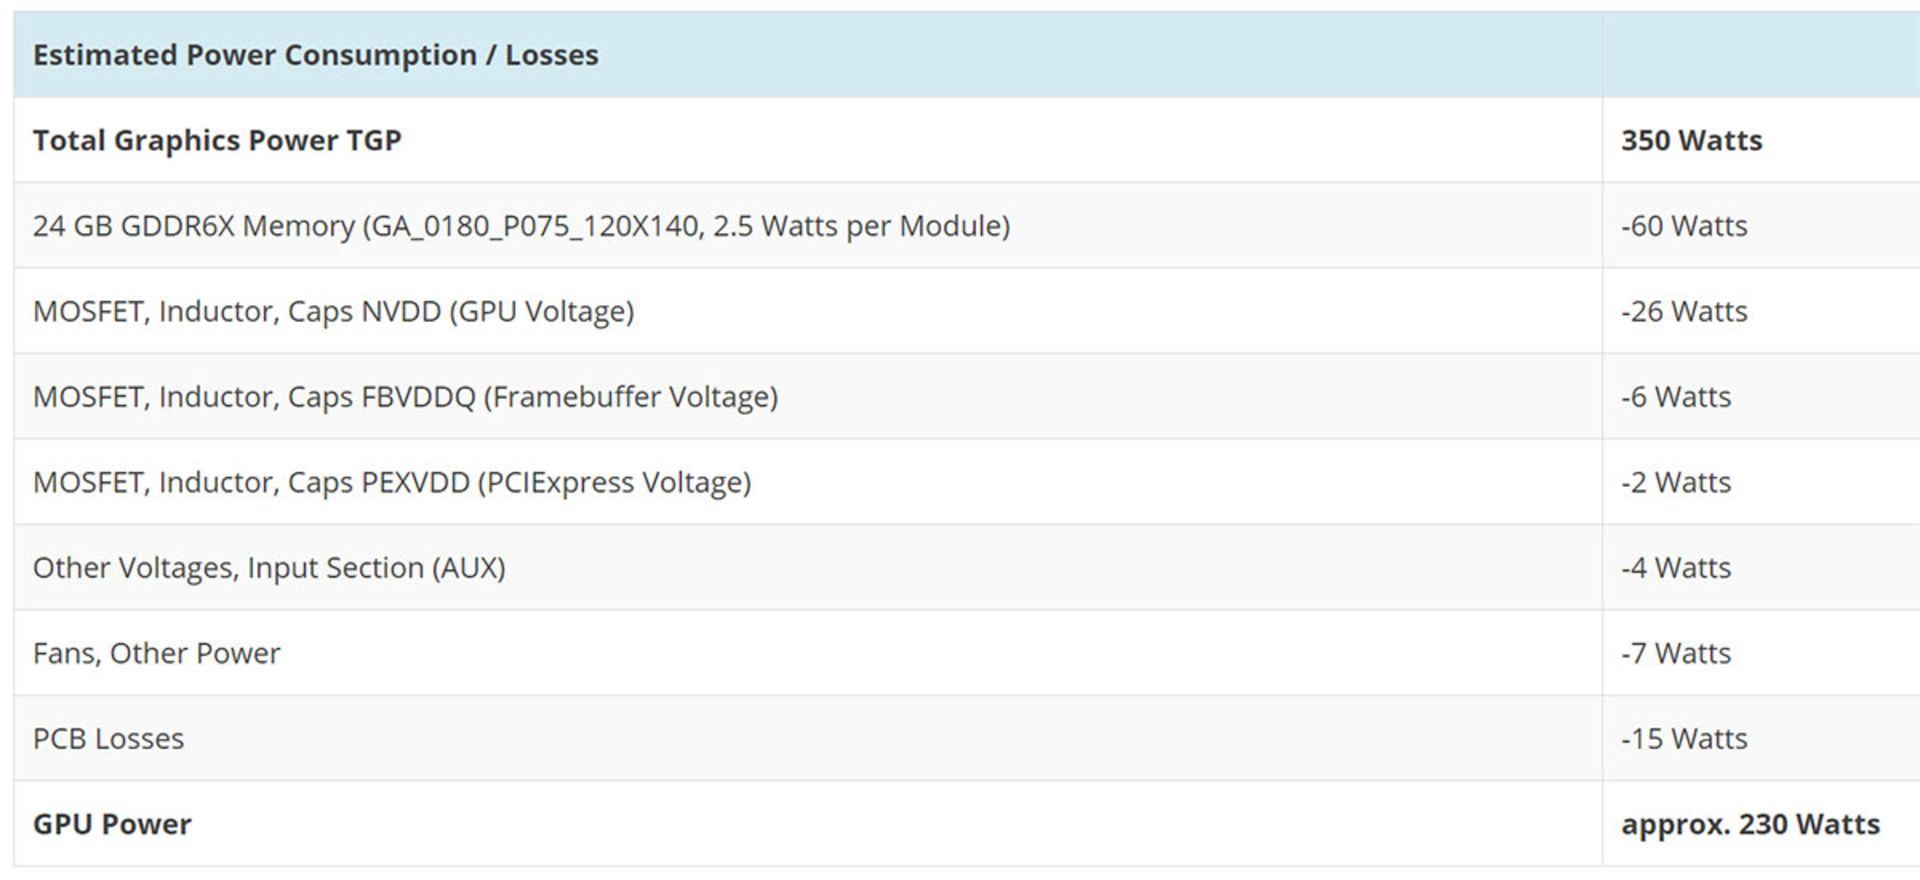
Task: Click the empty header cell above 350 Watts
Action: (1761, 55)
